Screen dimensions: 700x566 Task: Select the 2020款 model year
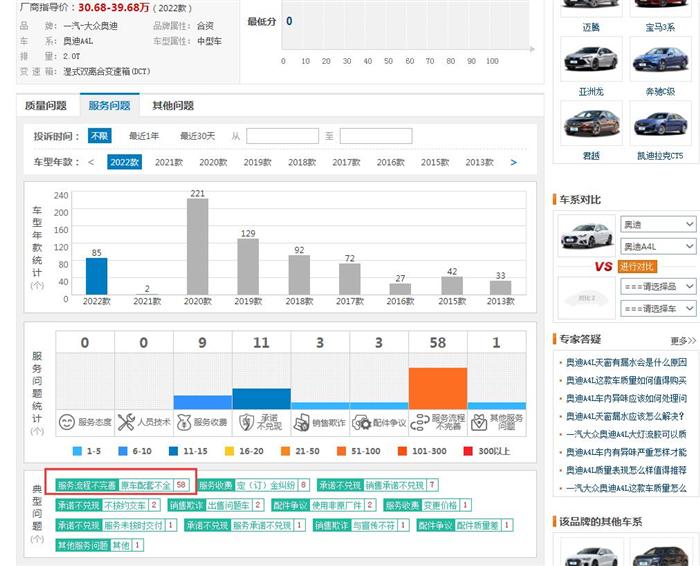coord(213,162)
